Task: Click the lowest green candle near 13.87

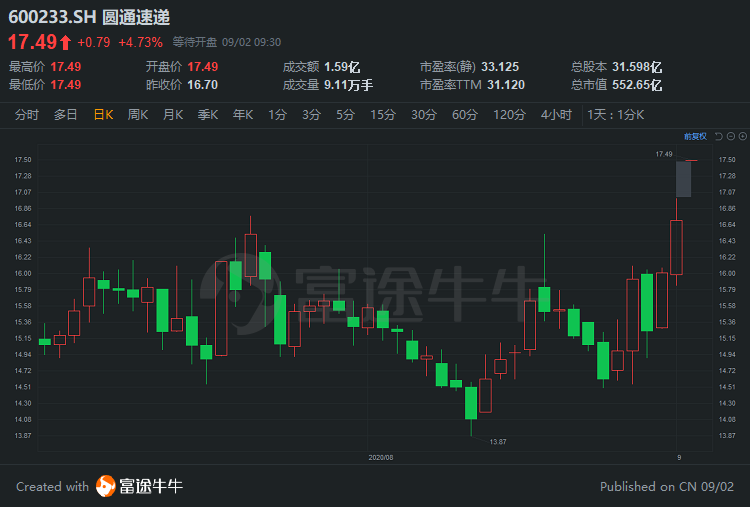Action: (471, 403)
